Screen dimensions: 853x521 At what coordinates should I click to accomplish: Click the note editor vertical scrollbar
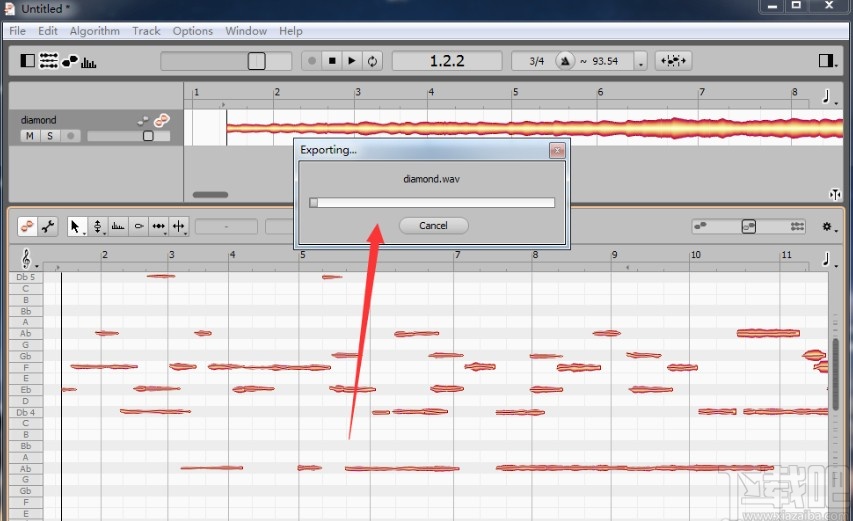pyautogui.click(x=836, y=375)
